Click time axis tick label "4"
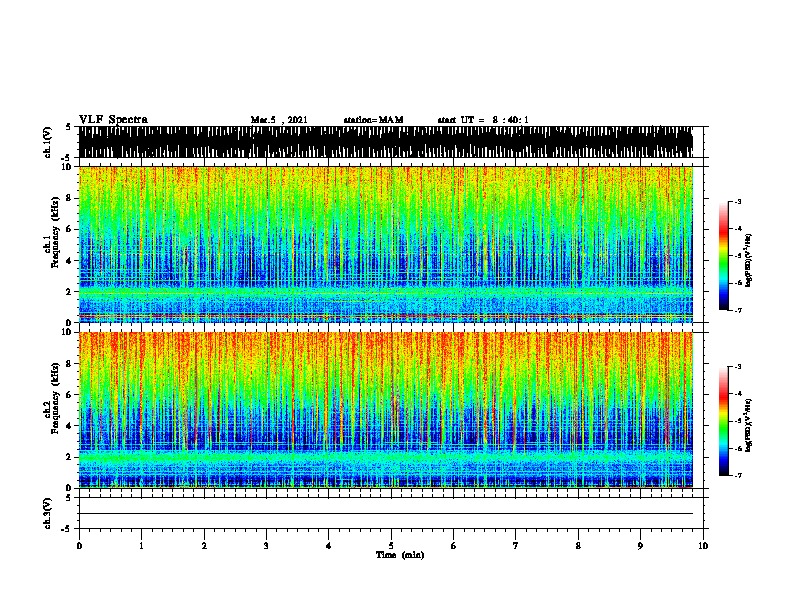The height and width of the screenshot is (612, 792). click(329, 545)
